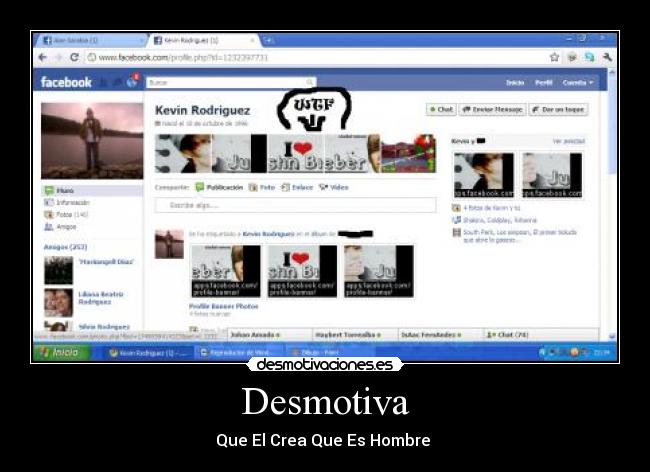Image resolution: width=650 pixels, height=472 pixels.
Task: Close the Kevin Rodriguez browser tab
Action: (252, 40)
